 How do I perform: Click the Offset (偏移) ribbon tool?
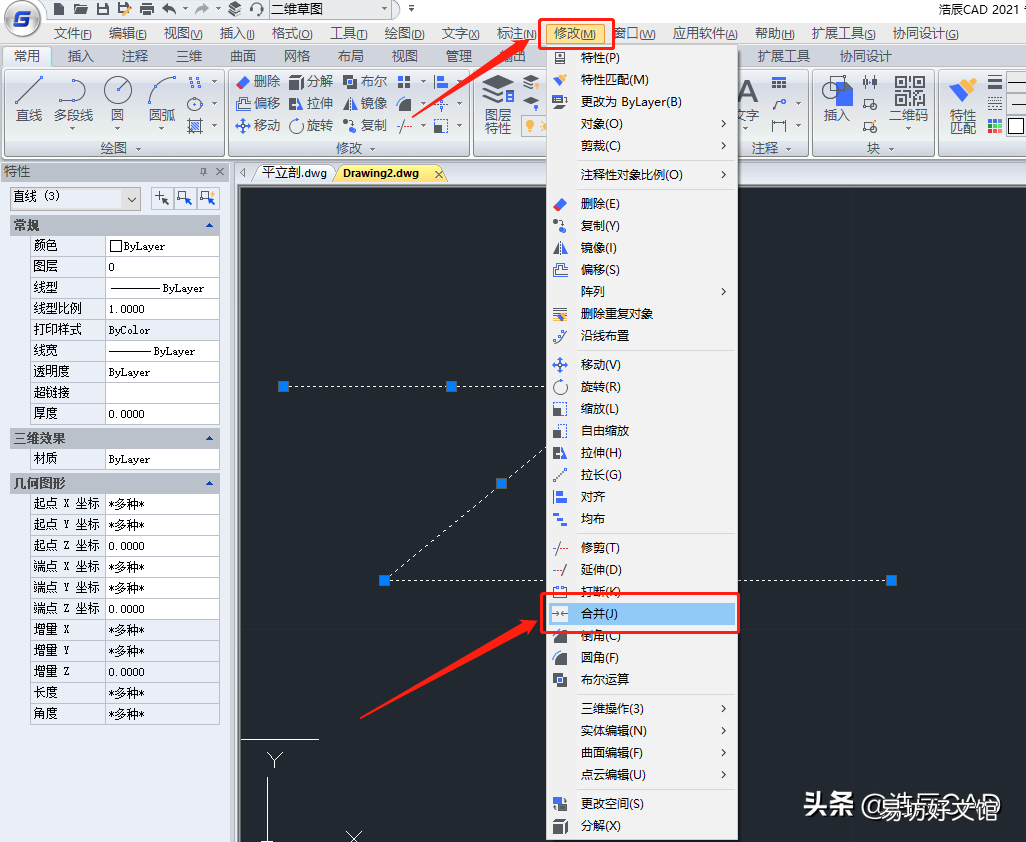coord(258,103)
